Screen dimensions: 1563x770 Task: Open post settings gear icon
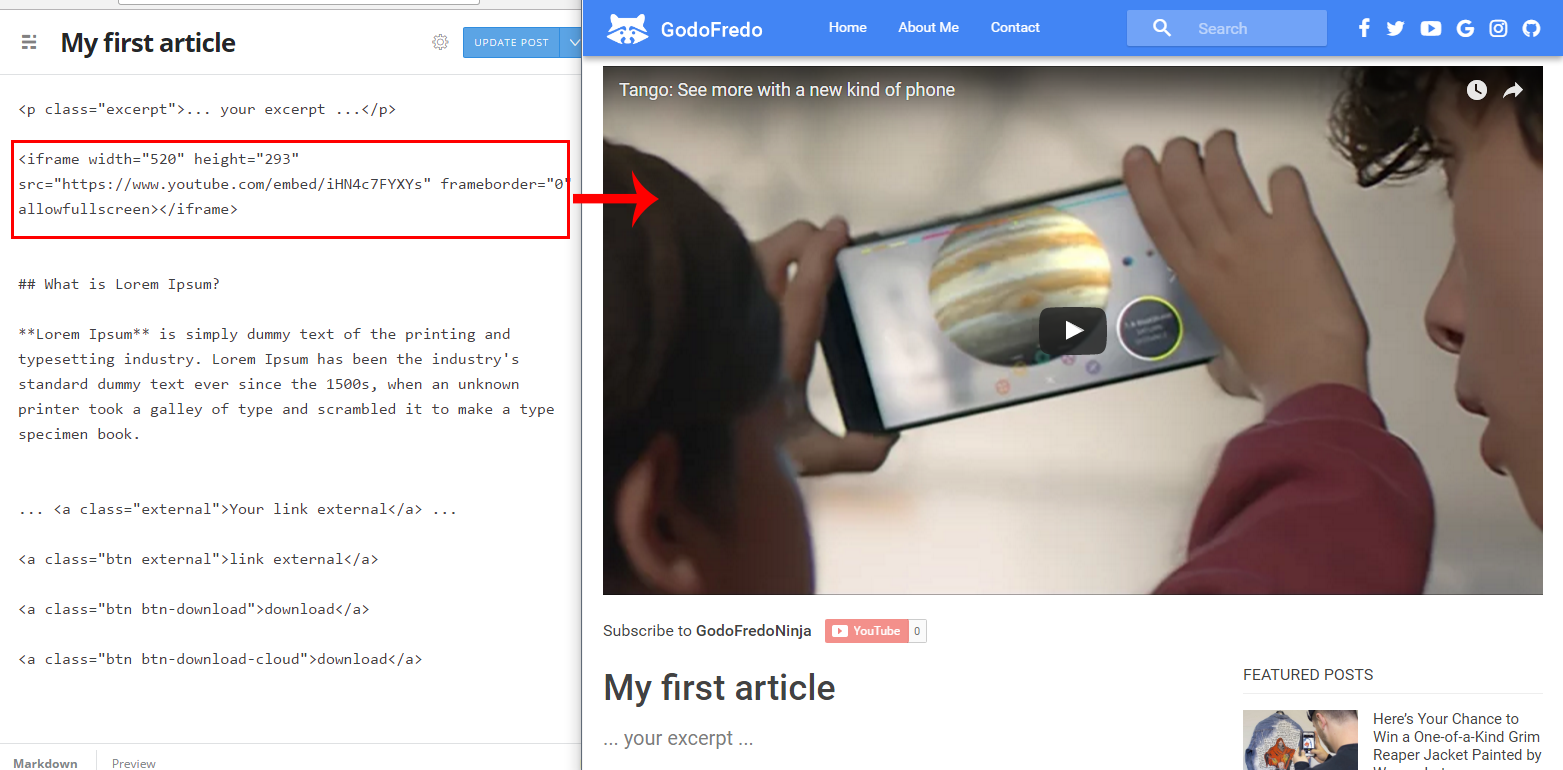coord(440,42)
